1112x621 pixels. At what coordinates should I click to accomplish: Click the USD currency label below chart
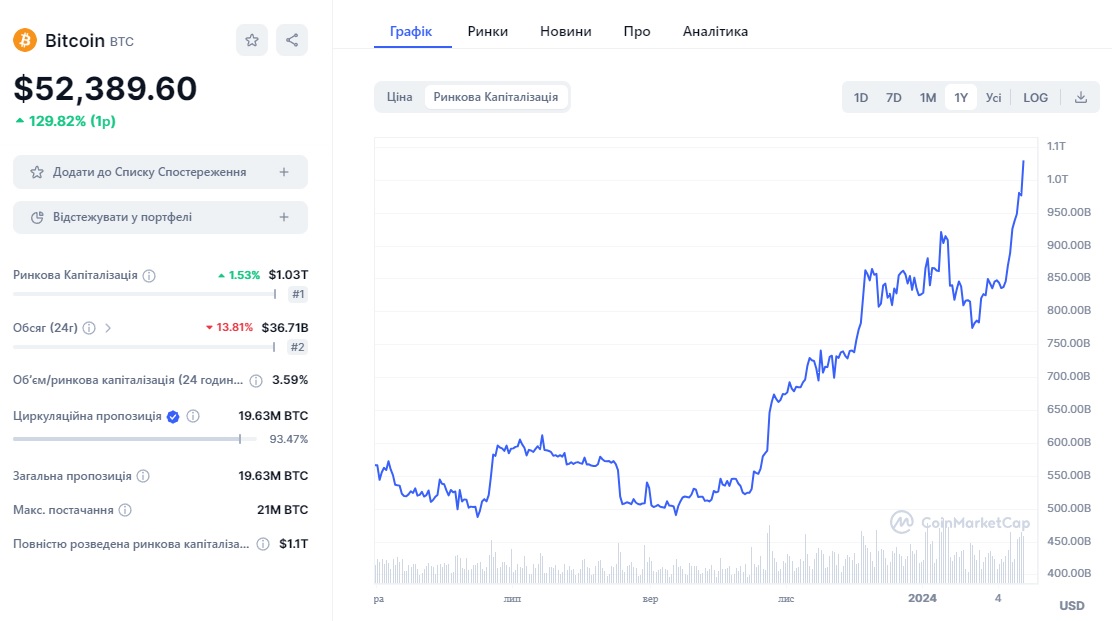(1072, 605)
